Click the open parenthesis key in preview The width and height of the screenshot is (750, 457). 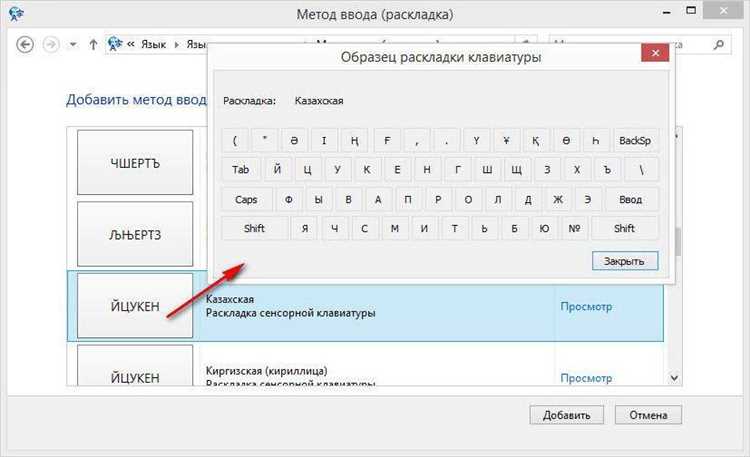(235, 140)
